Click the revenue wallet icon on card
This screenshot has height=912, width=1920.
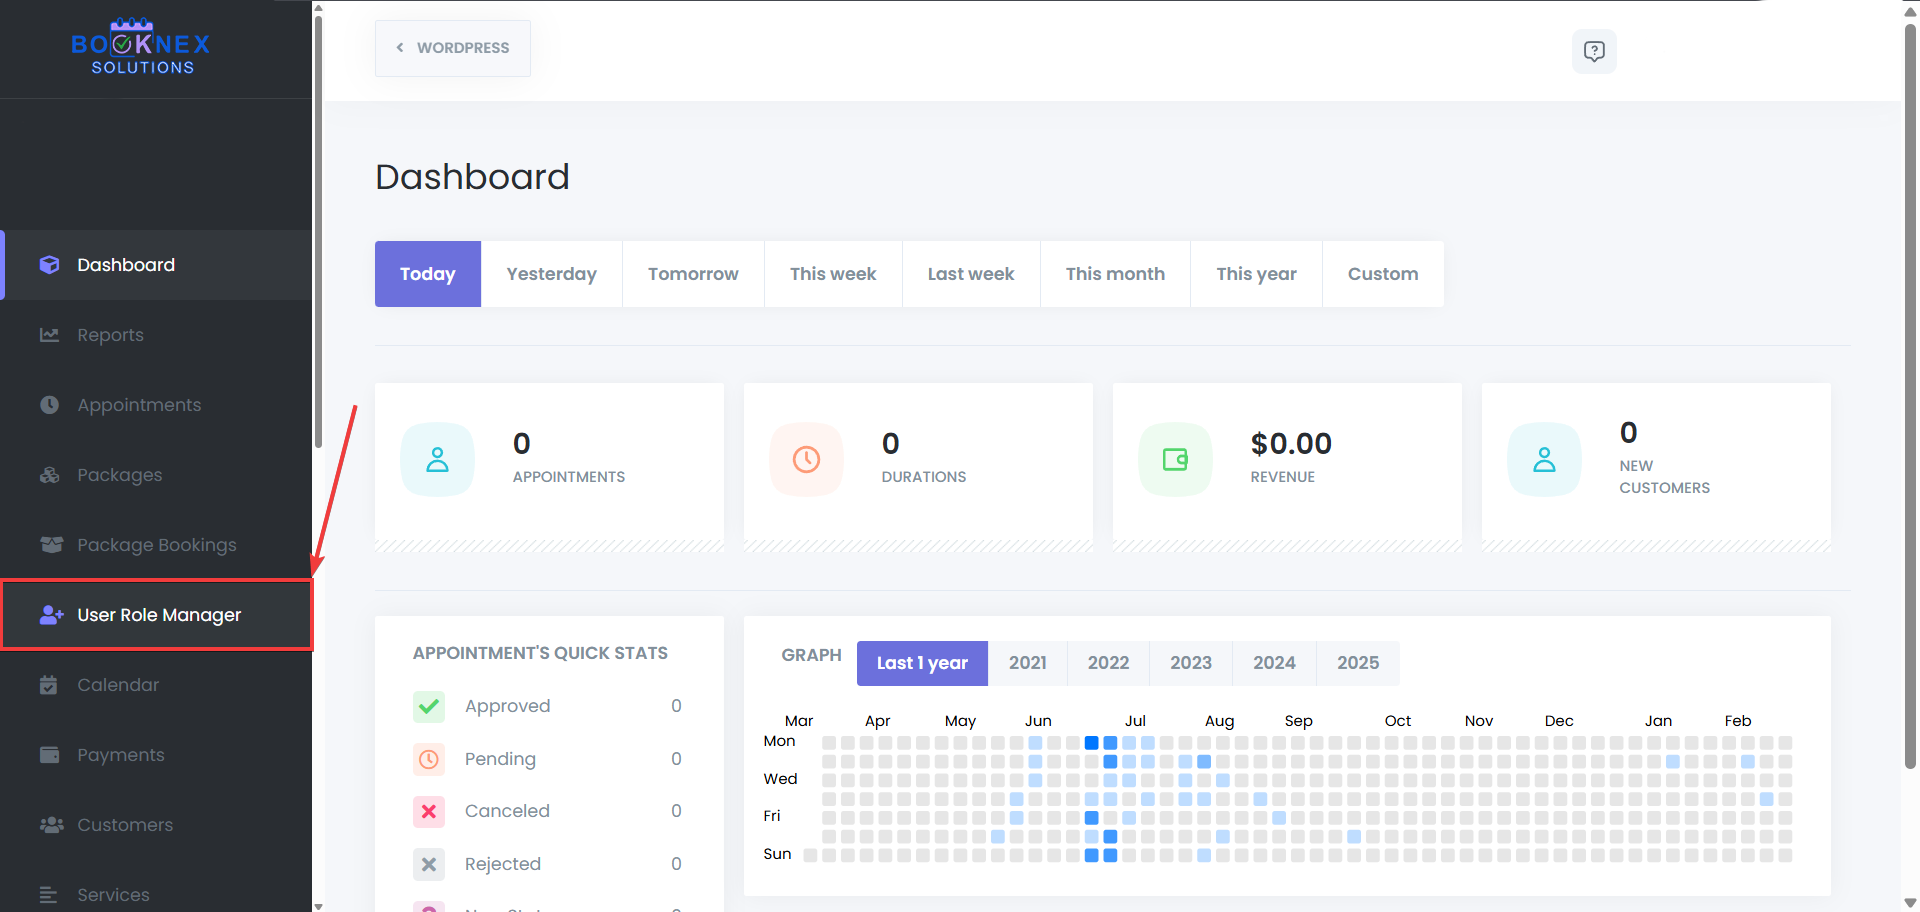point(1175,459)
